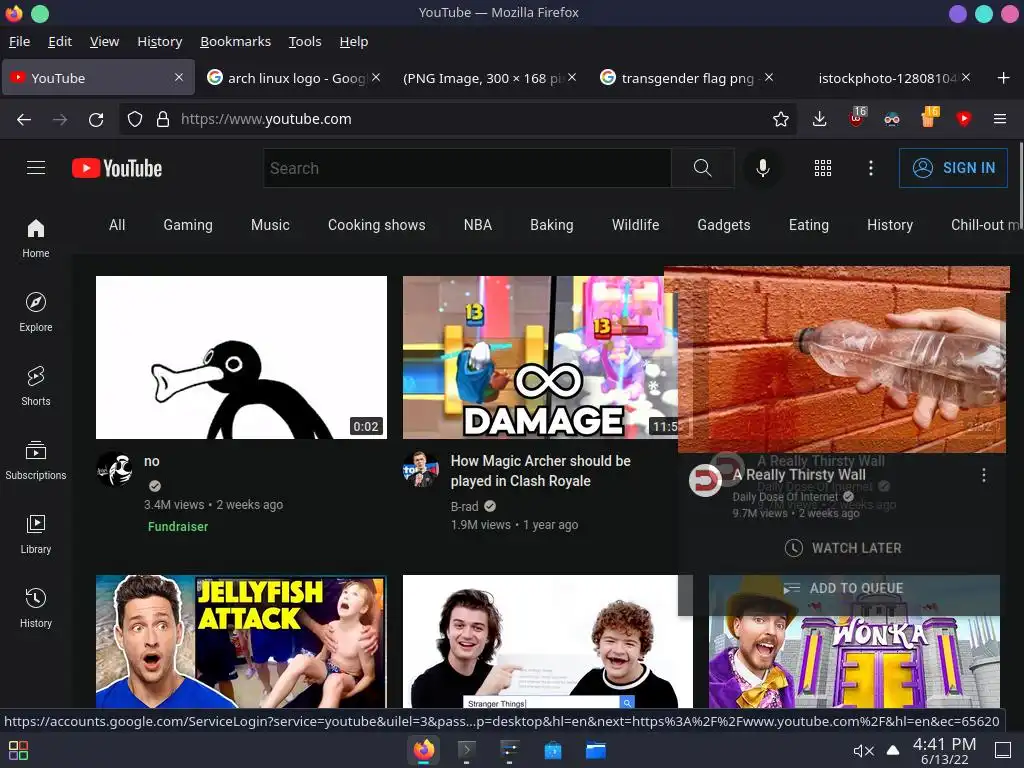This screenshot has height=768, width=1024.
Task: Select the Eating filter chip
Action: (x=808, y=225)
